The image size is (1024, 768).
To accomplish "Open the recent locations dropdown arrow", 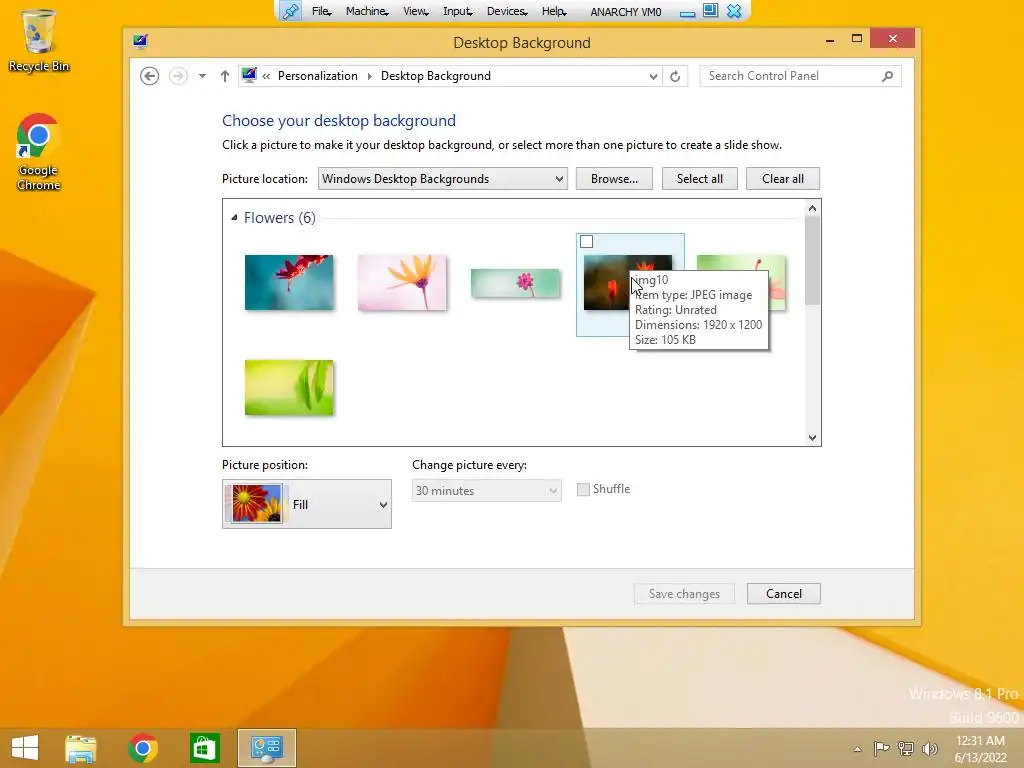I will click(x=202, y=76).
